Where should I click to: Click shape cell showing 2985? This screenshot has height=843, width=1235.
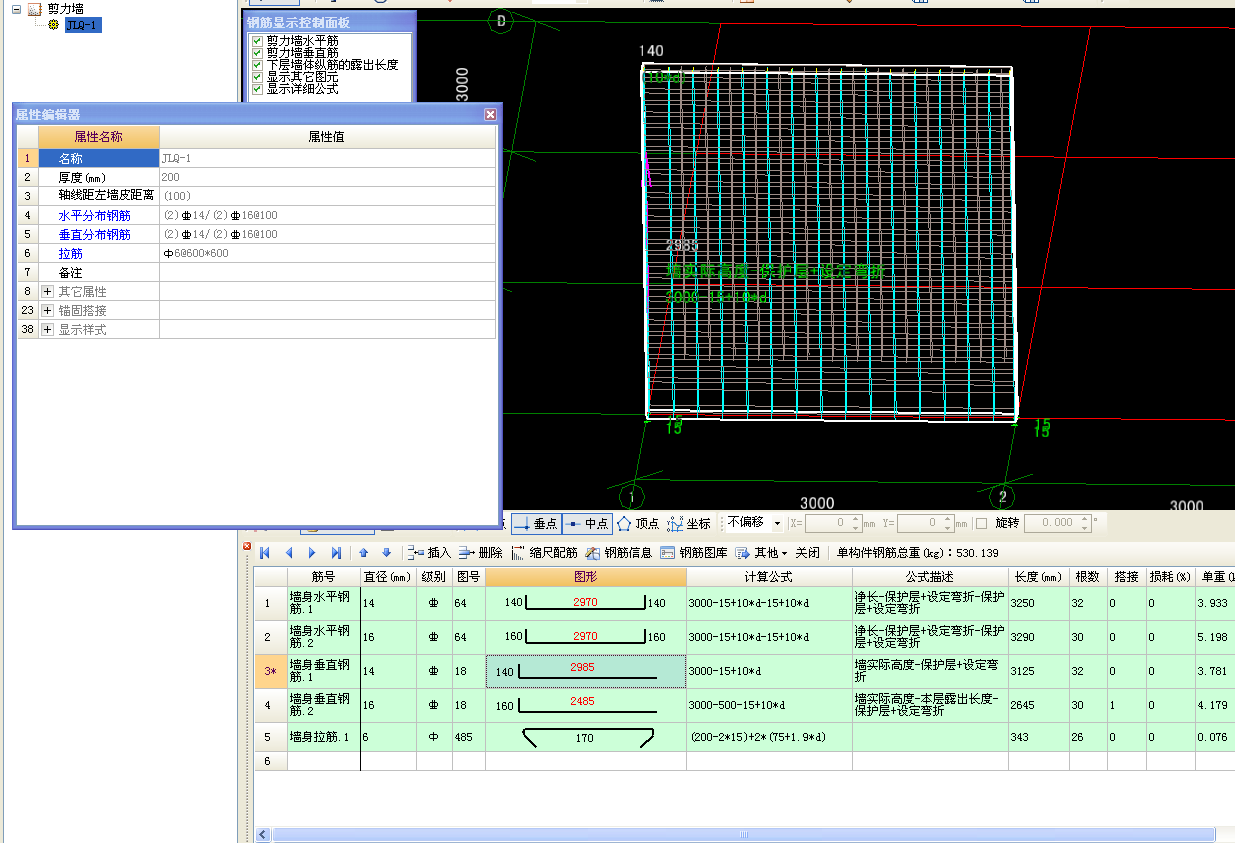click(x=586, y=671)
